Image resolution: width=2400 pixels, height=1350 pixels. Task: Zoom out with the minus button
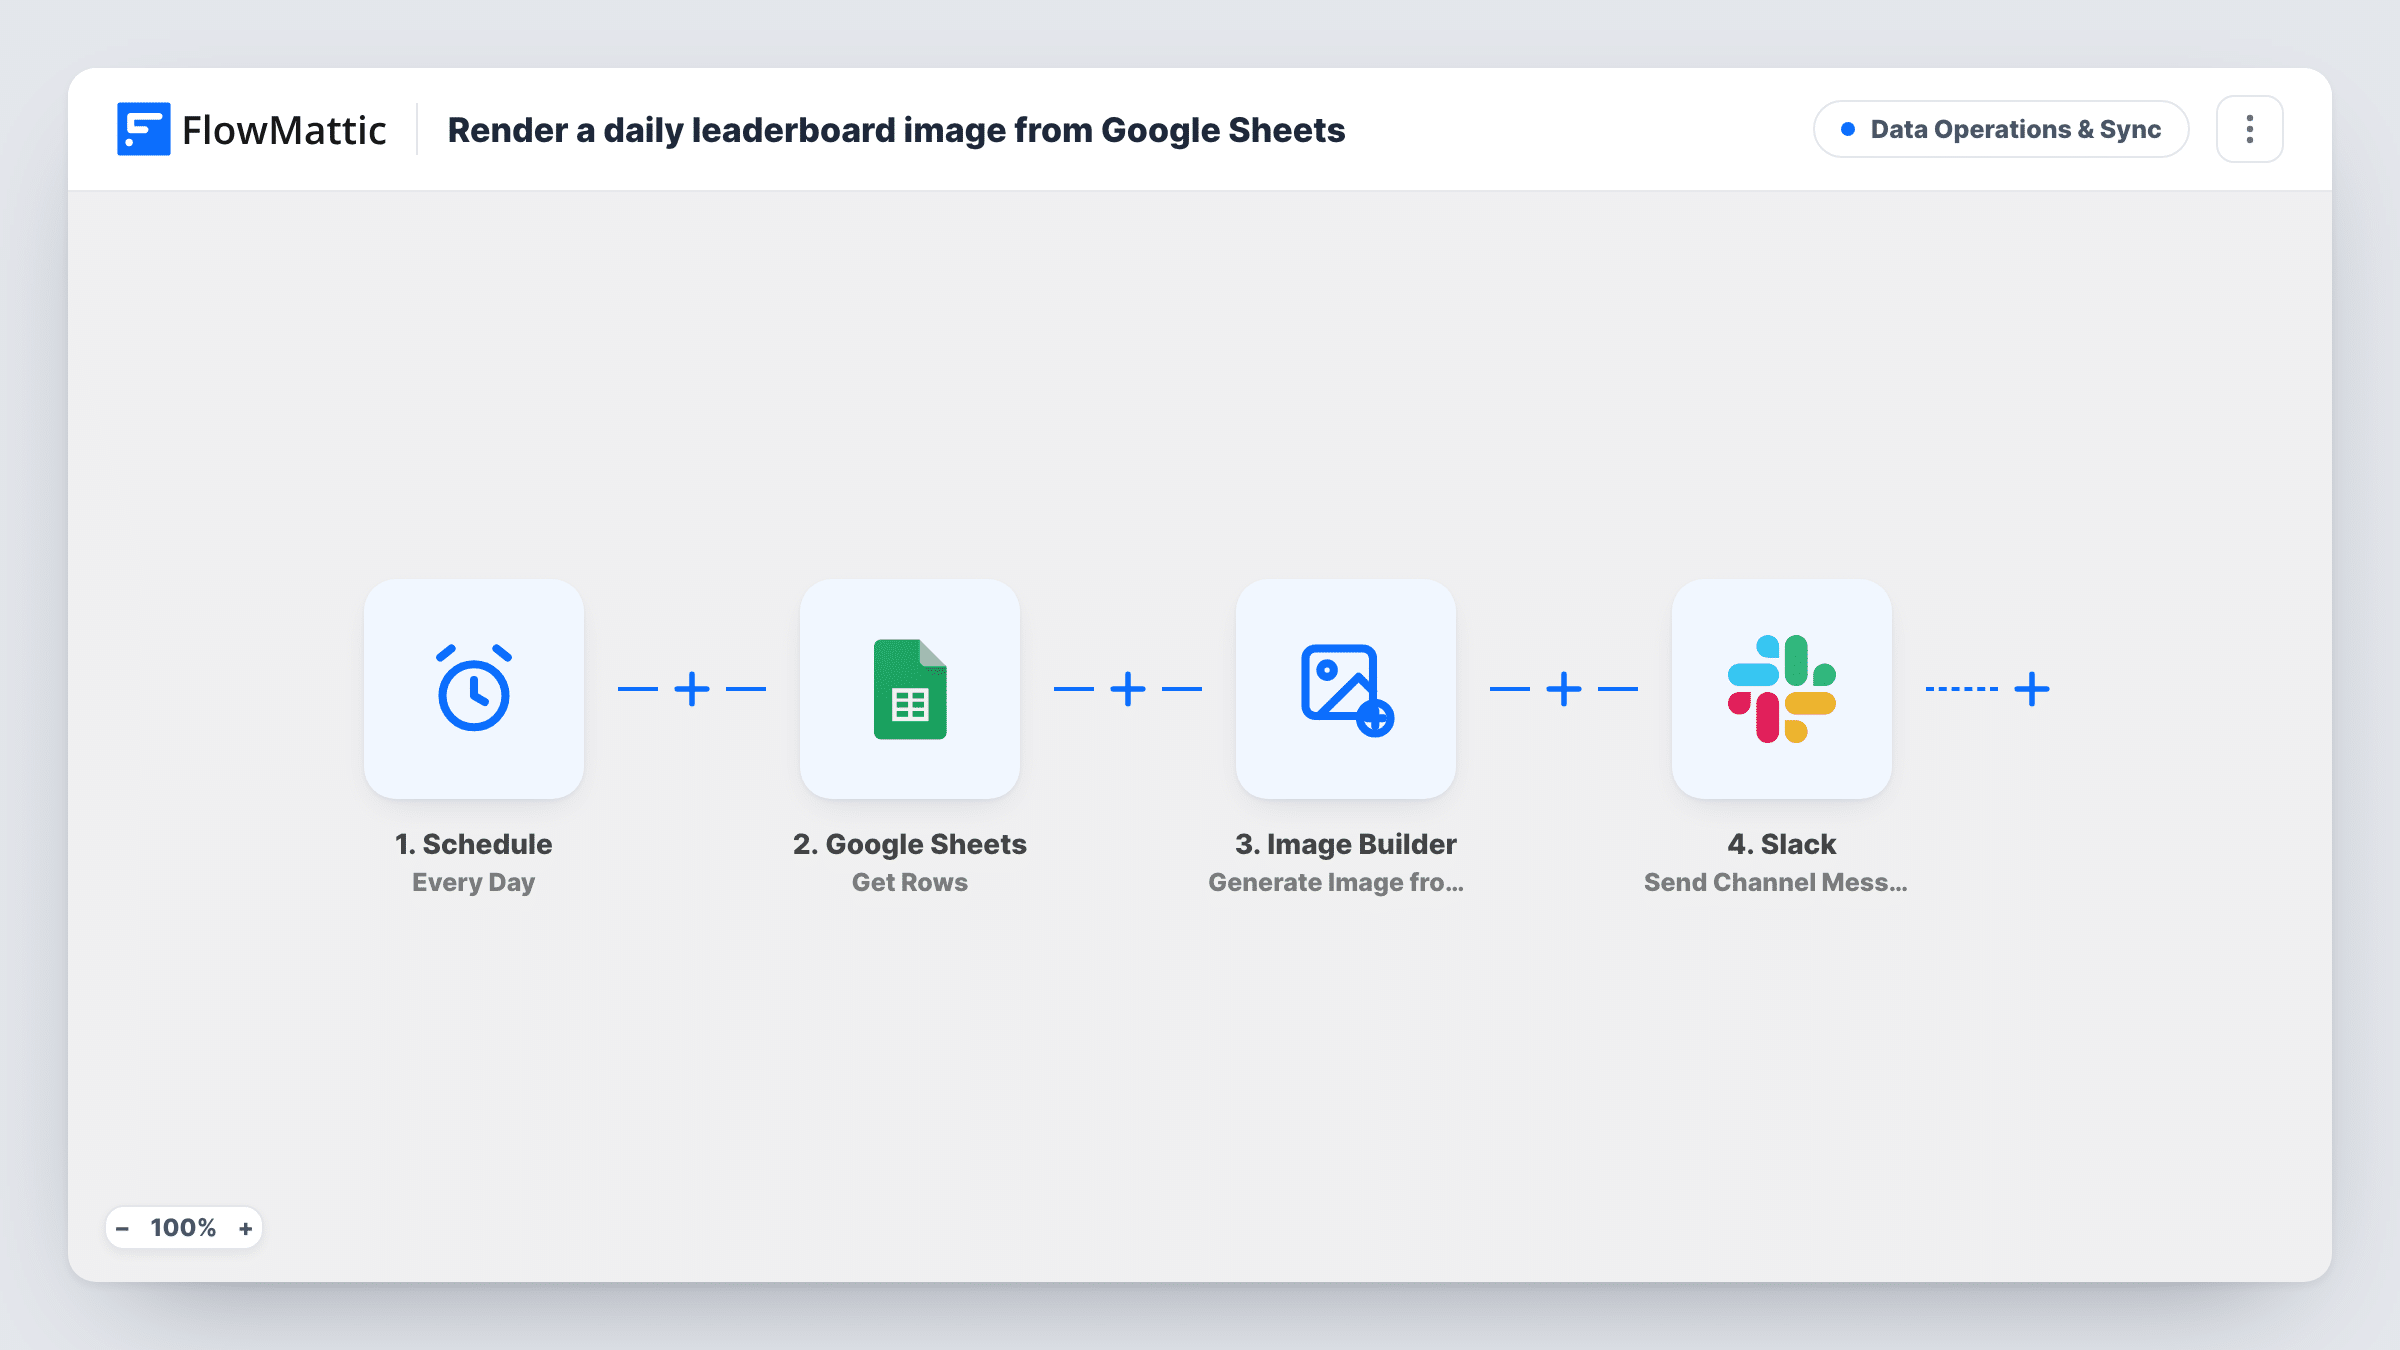pos(122,1228)
